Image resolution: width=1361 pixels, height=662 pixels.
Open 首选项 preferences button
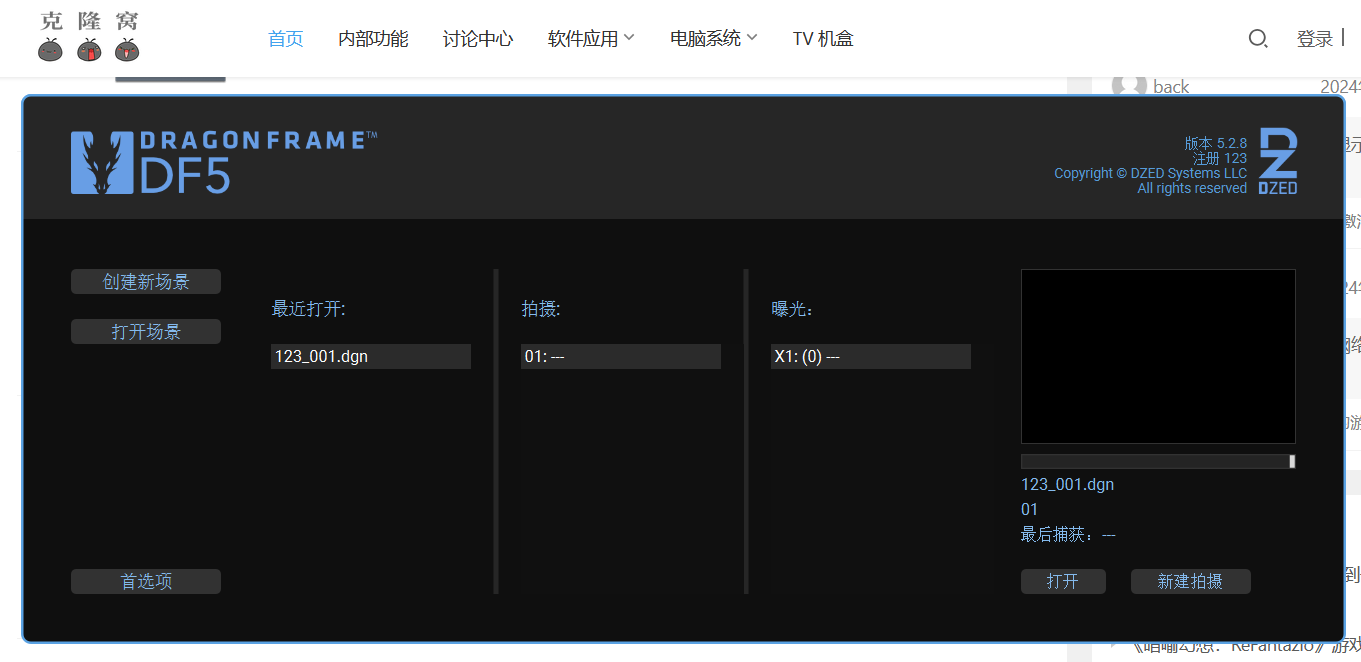pos(146,582)
